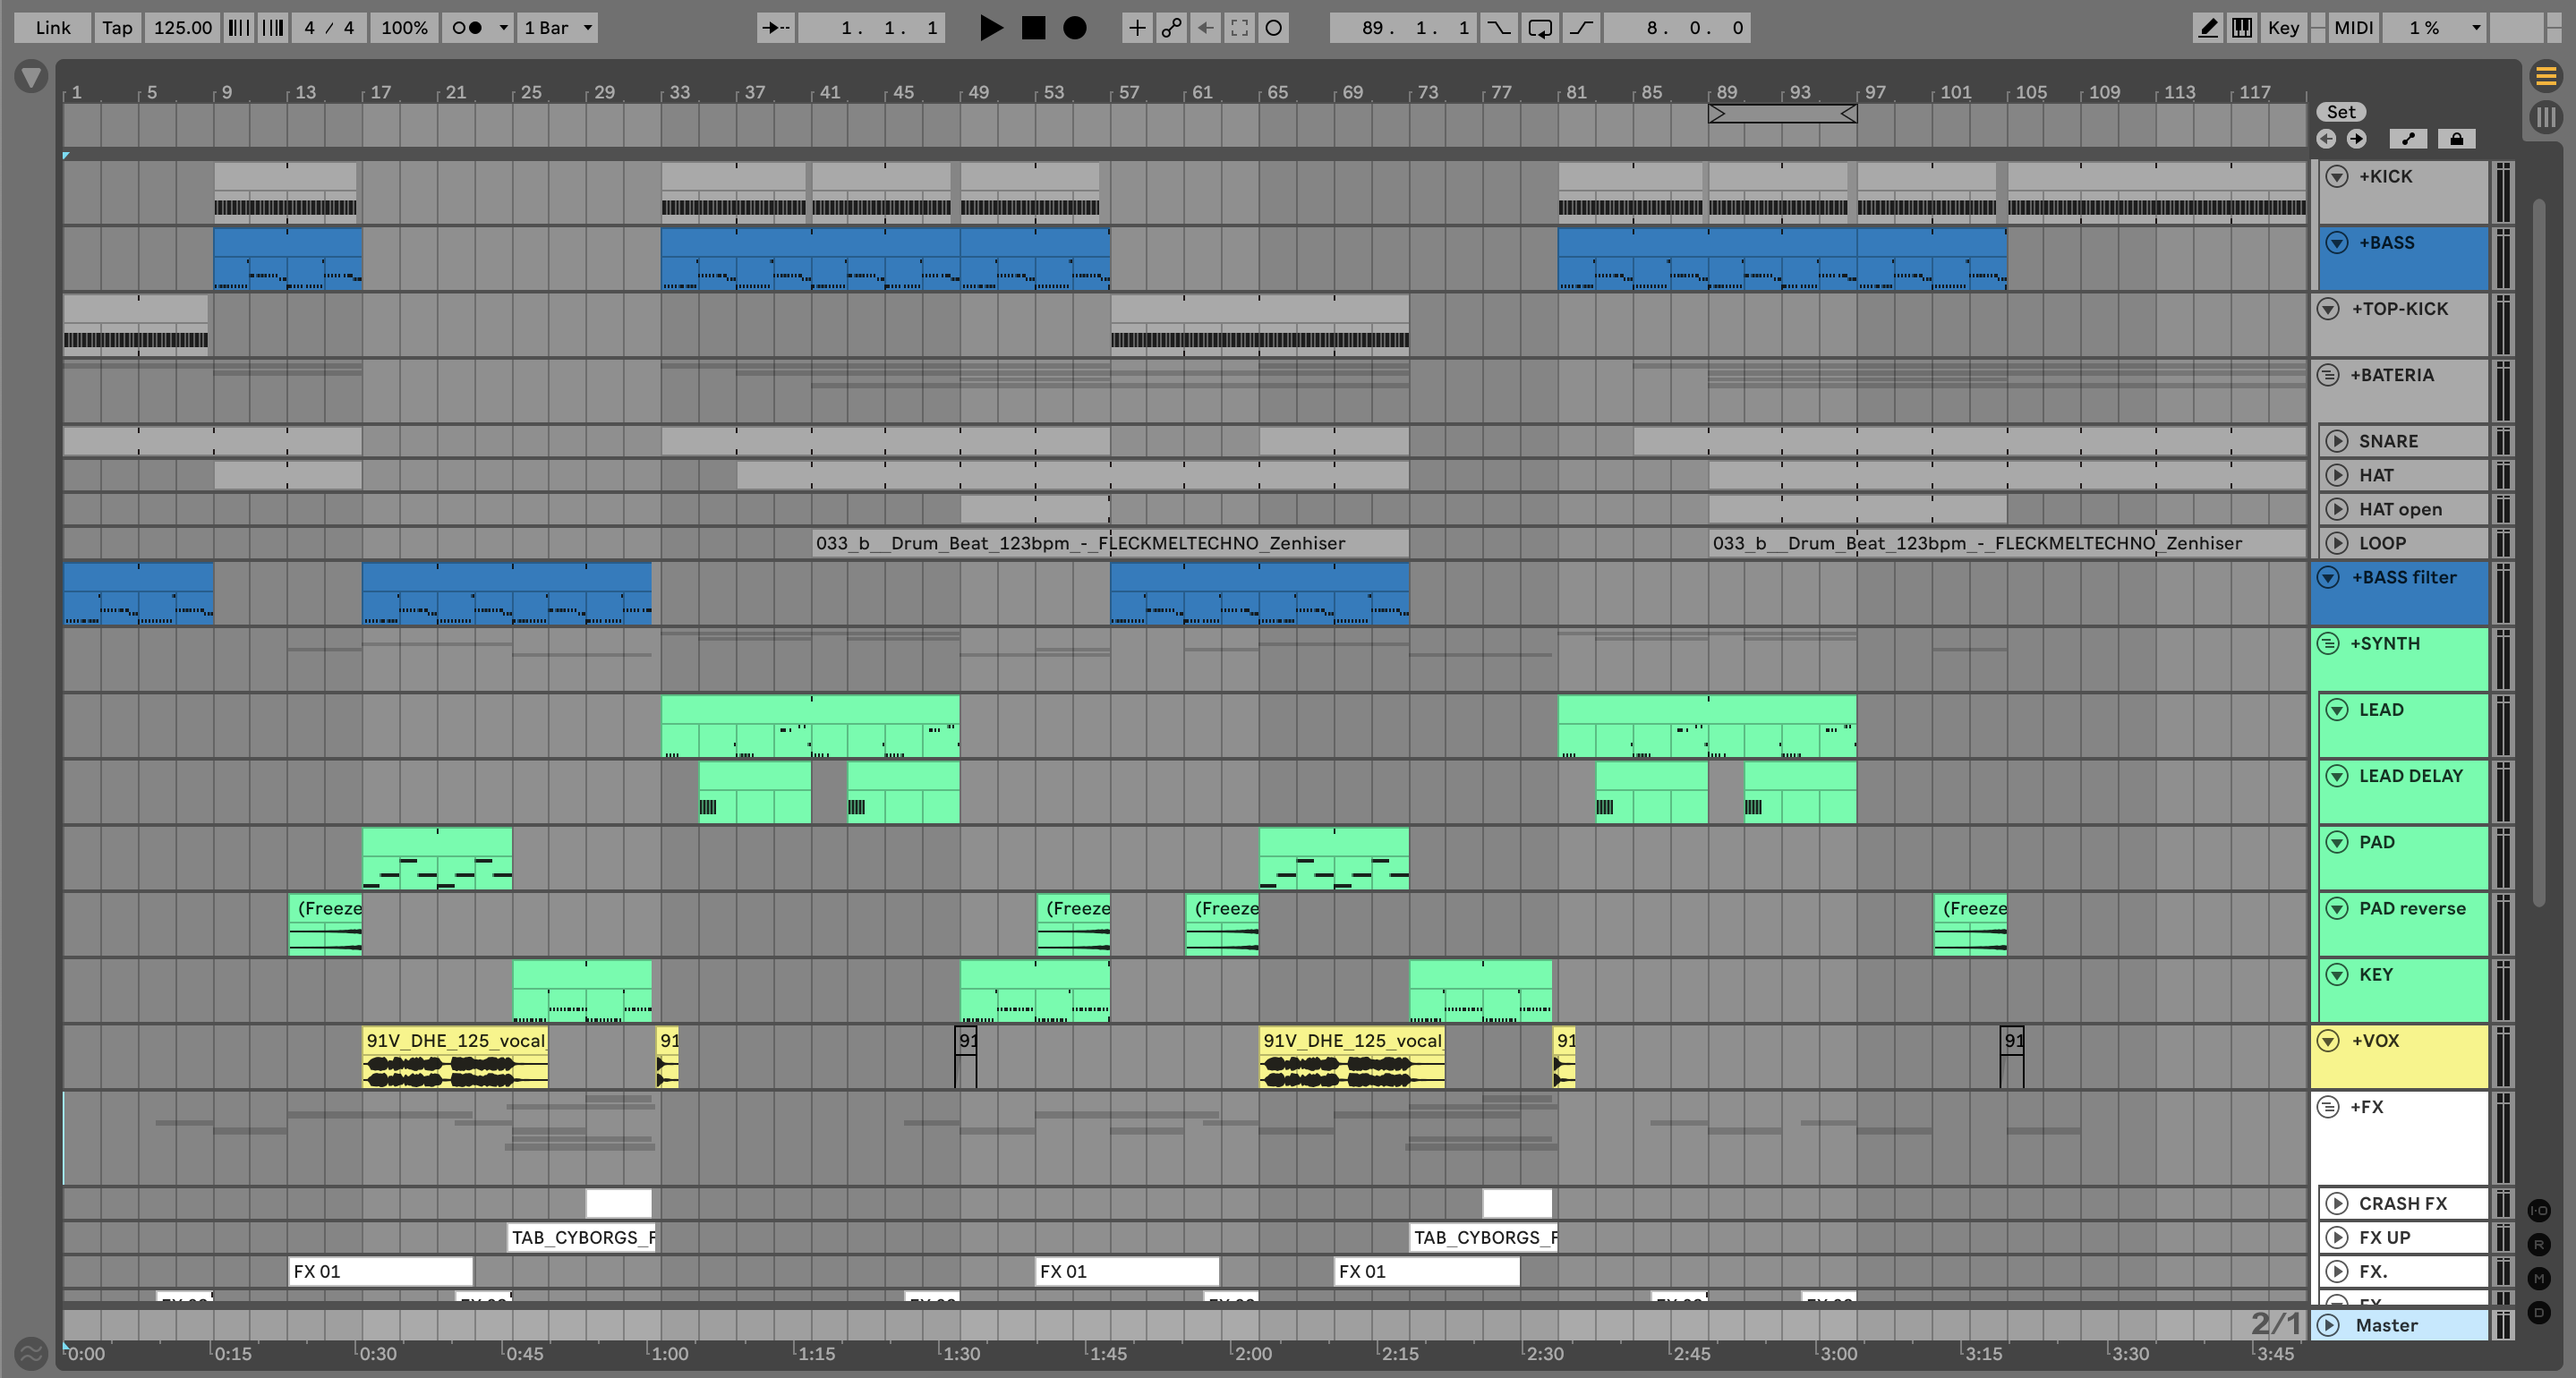Viewport: 2576px width, 1378px height.
Task: Click the Phase Nudge Down icon
Action: click(x=238, y=28)
